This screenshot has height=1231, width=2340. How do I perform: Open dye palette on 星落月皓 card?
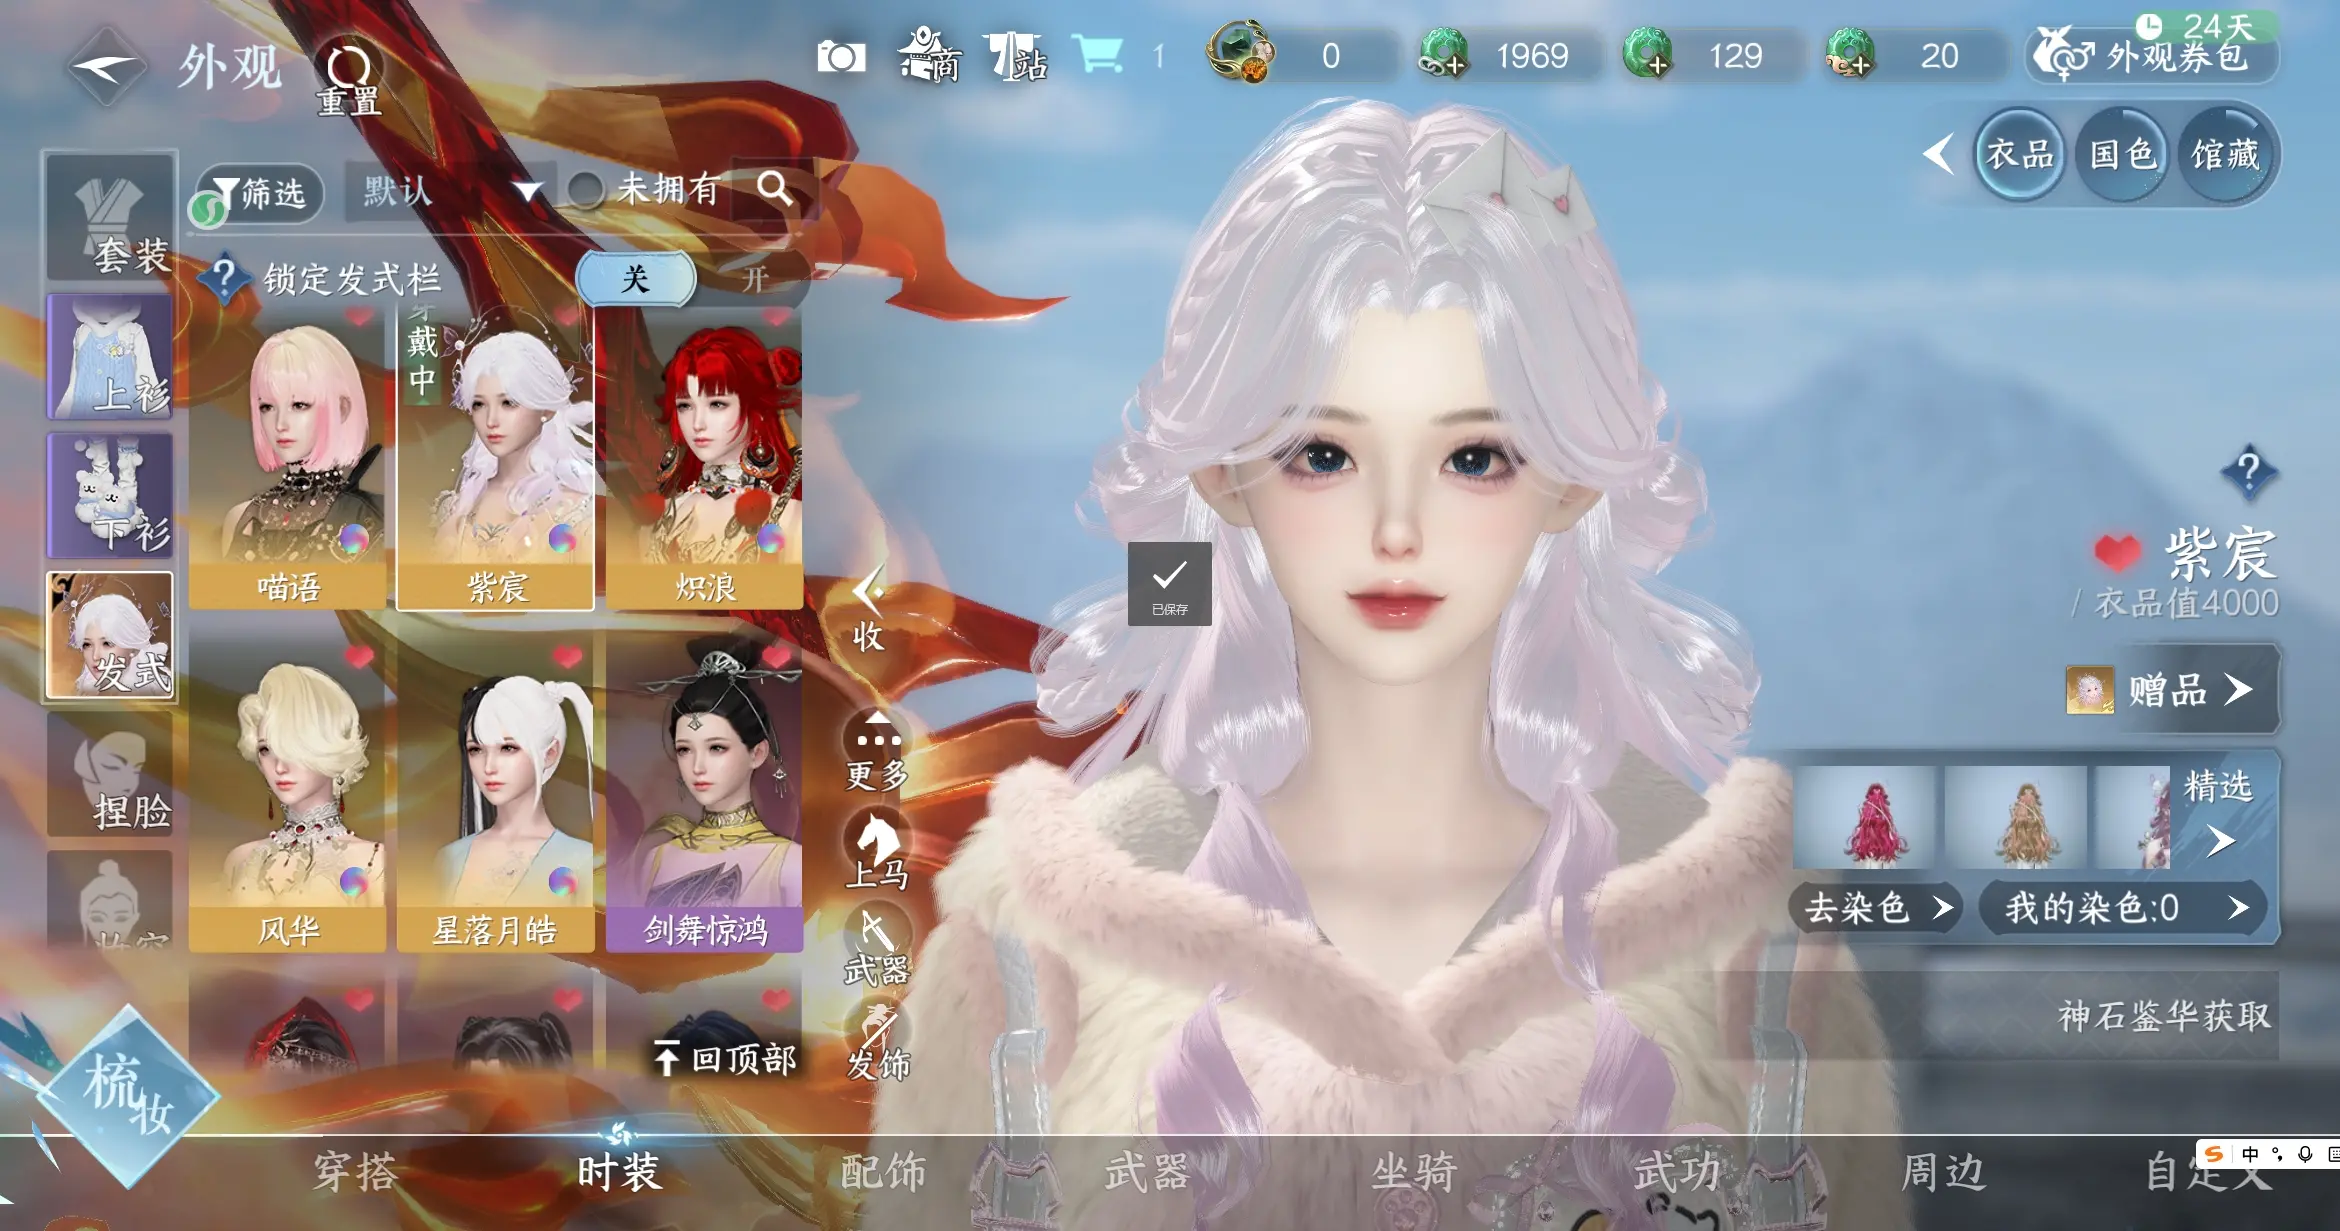(x=562, y=881)
